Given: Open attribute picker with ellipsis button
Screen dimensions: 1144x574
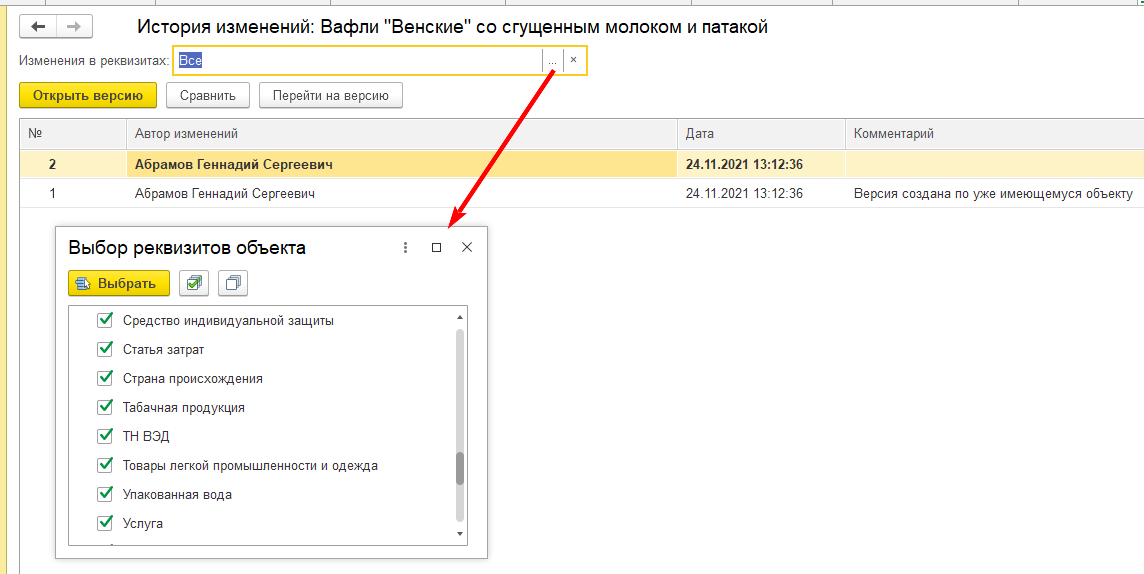Looking at the screenshot, I should click(x=552, y=61).
